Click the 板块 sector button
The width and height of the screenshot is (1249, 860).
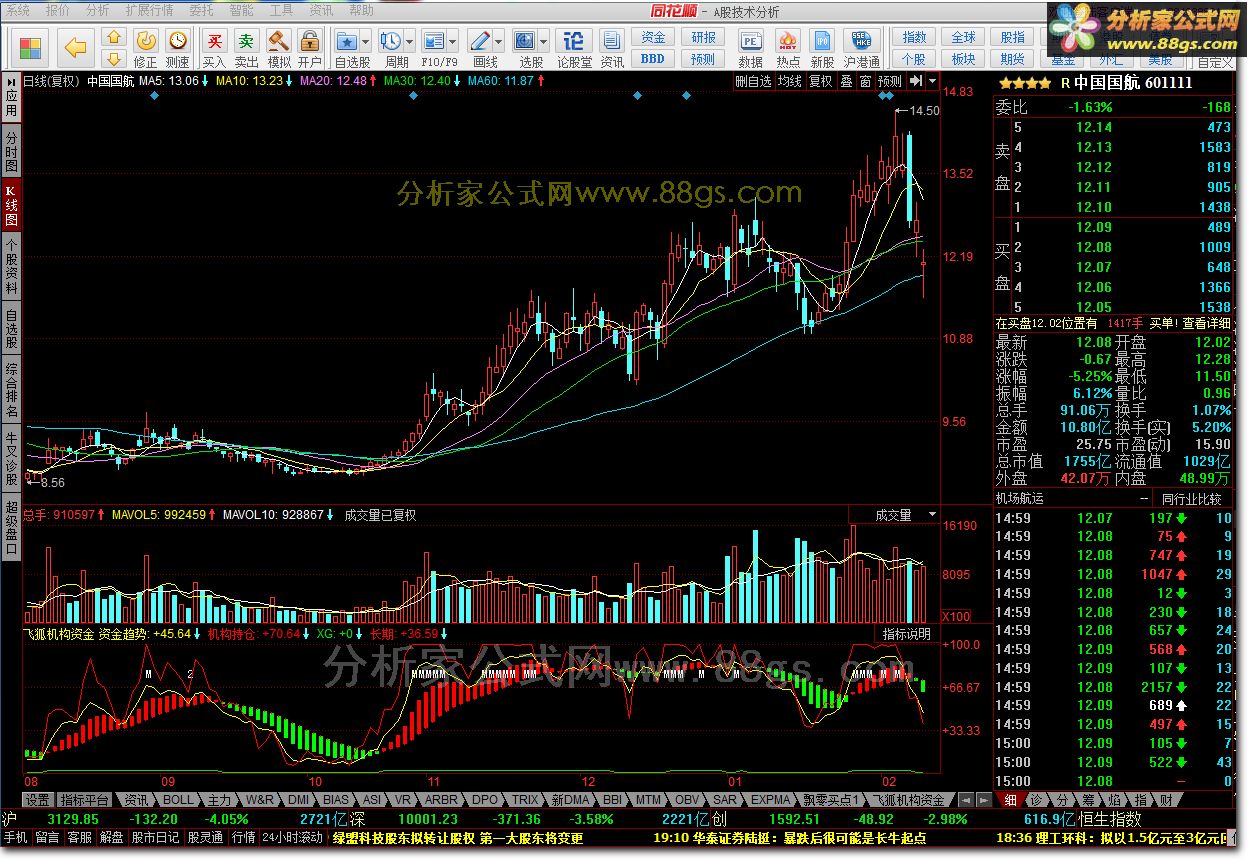[x=963, y=59]
